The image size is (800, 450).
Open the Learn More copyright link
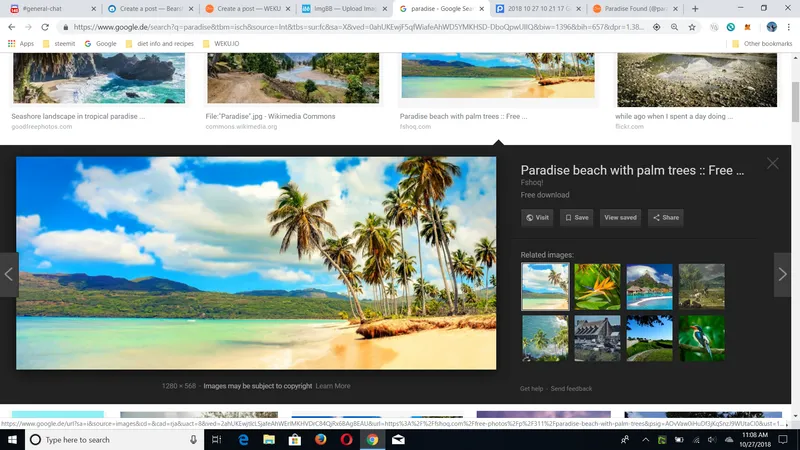coord(333,386)
